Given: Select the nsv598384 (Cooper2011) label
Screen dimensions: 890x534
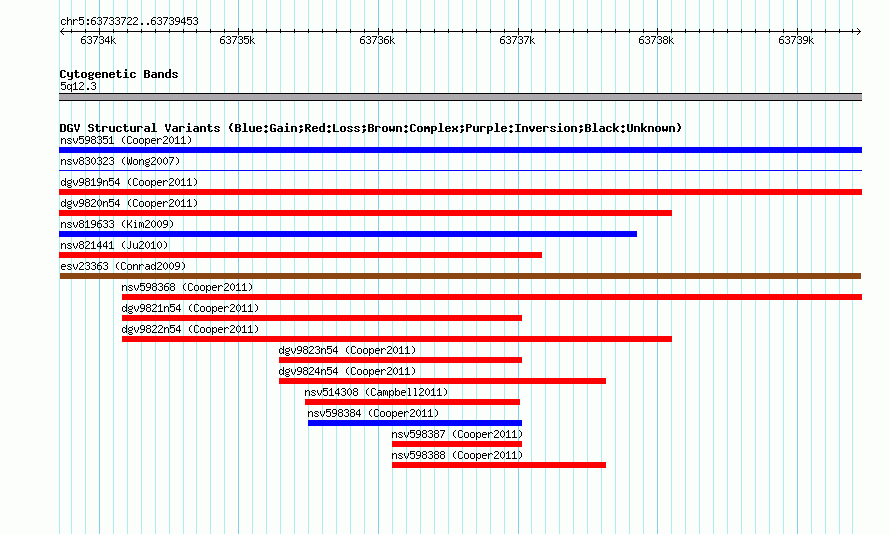Looking at the screenshot, I should (373, 413).
